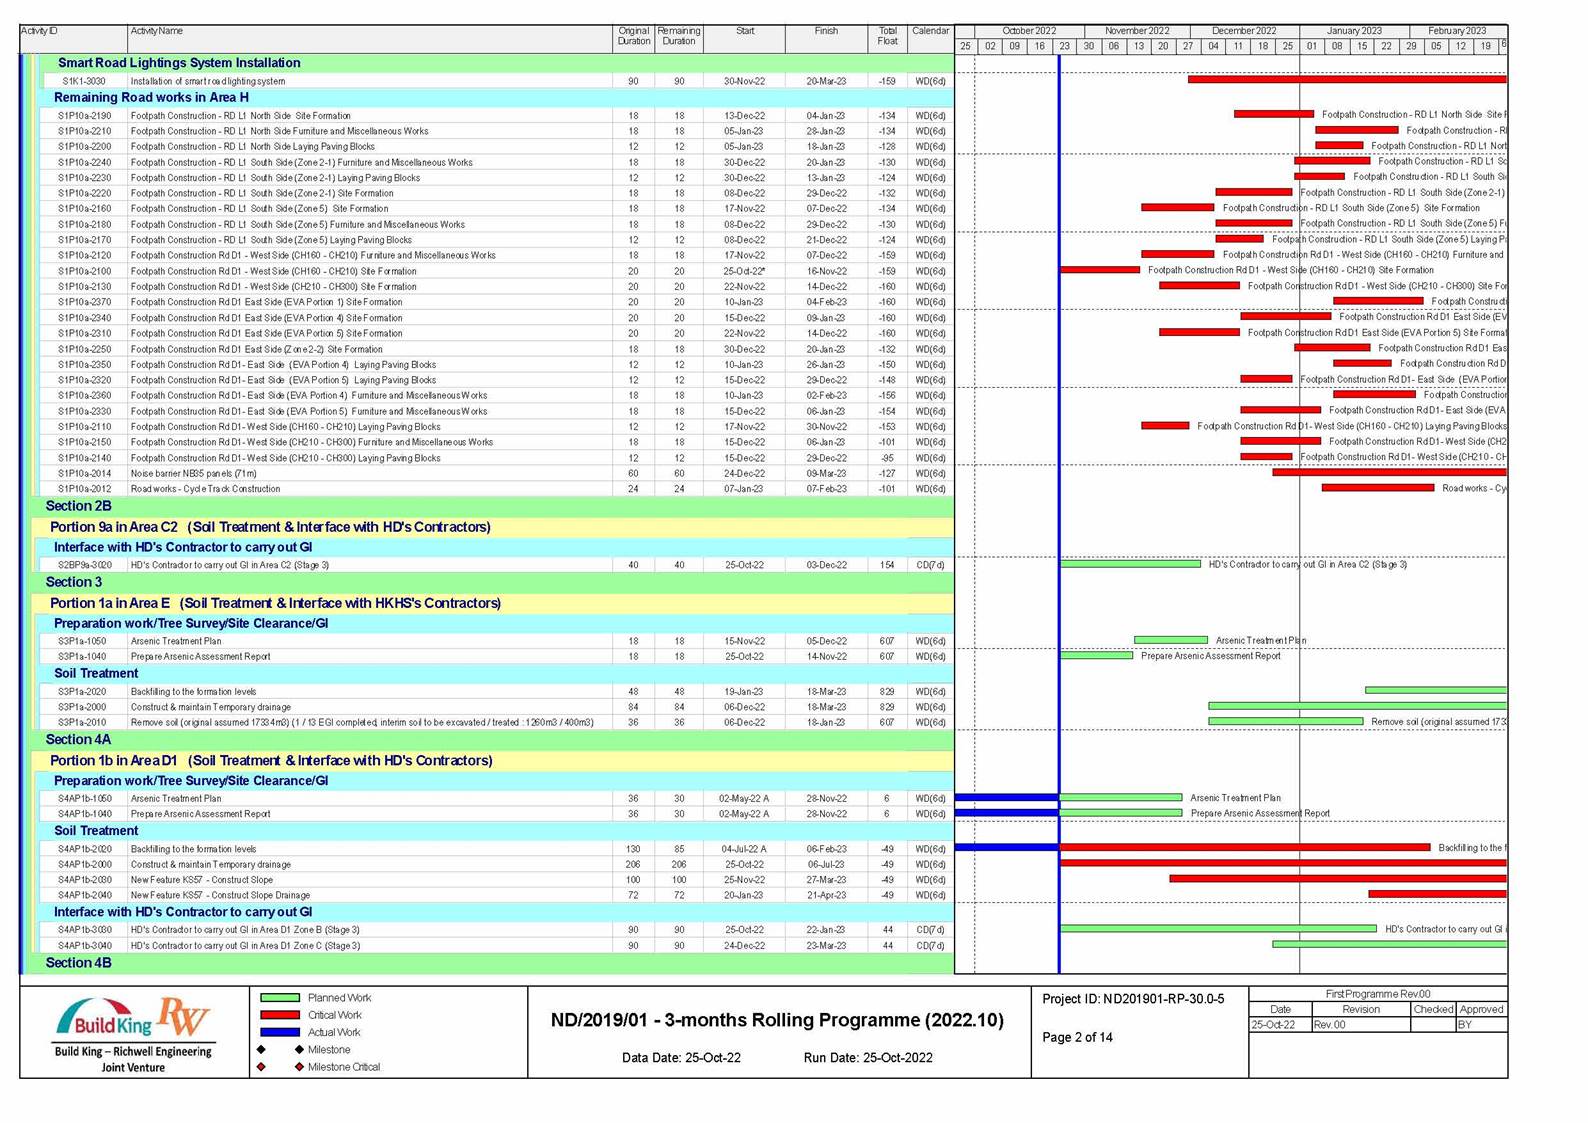This screenshot has height=1123, width=1588.
Task: Select Remaining Road works in Area H band
Action: (x=497, y=98)
